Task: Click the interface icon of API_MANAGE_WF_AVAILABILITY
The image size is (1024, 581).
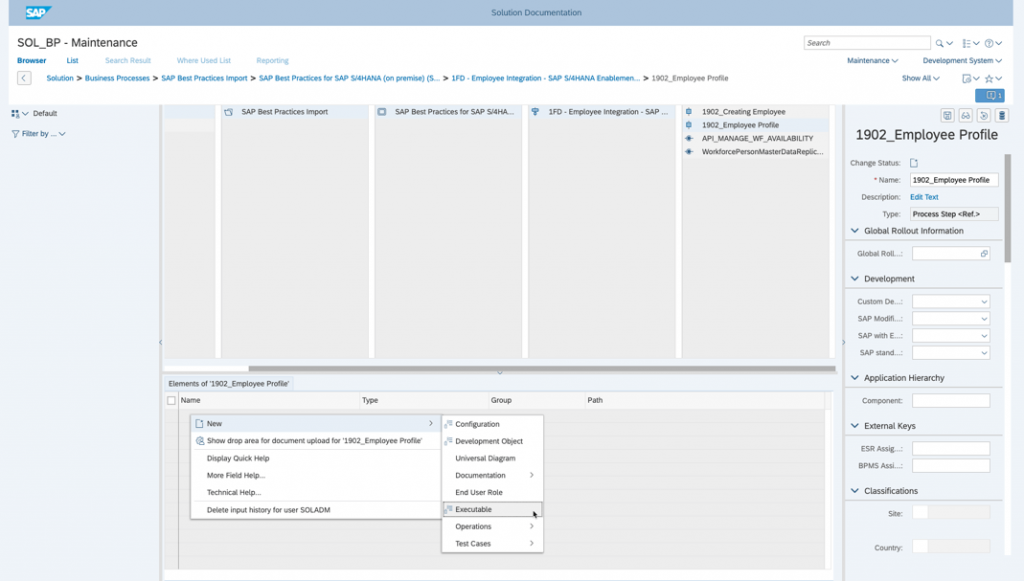Action: coord(689,138)
